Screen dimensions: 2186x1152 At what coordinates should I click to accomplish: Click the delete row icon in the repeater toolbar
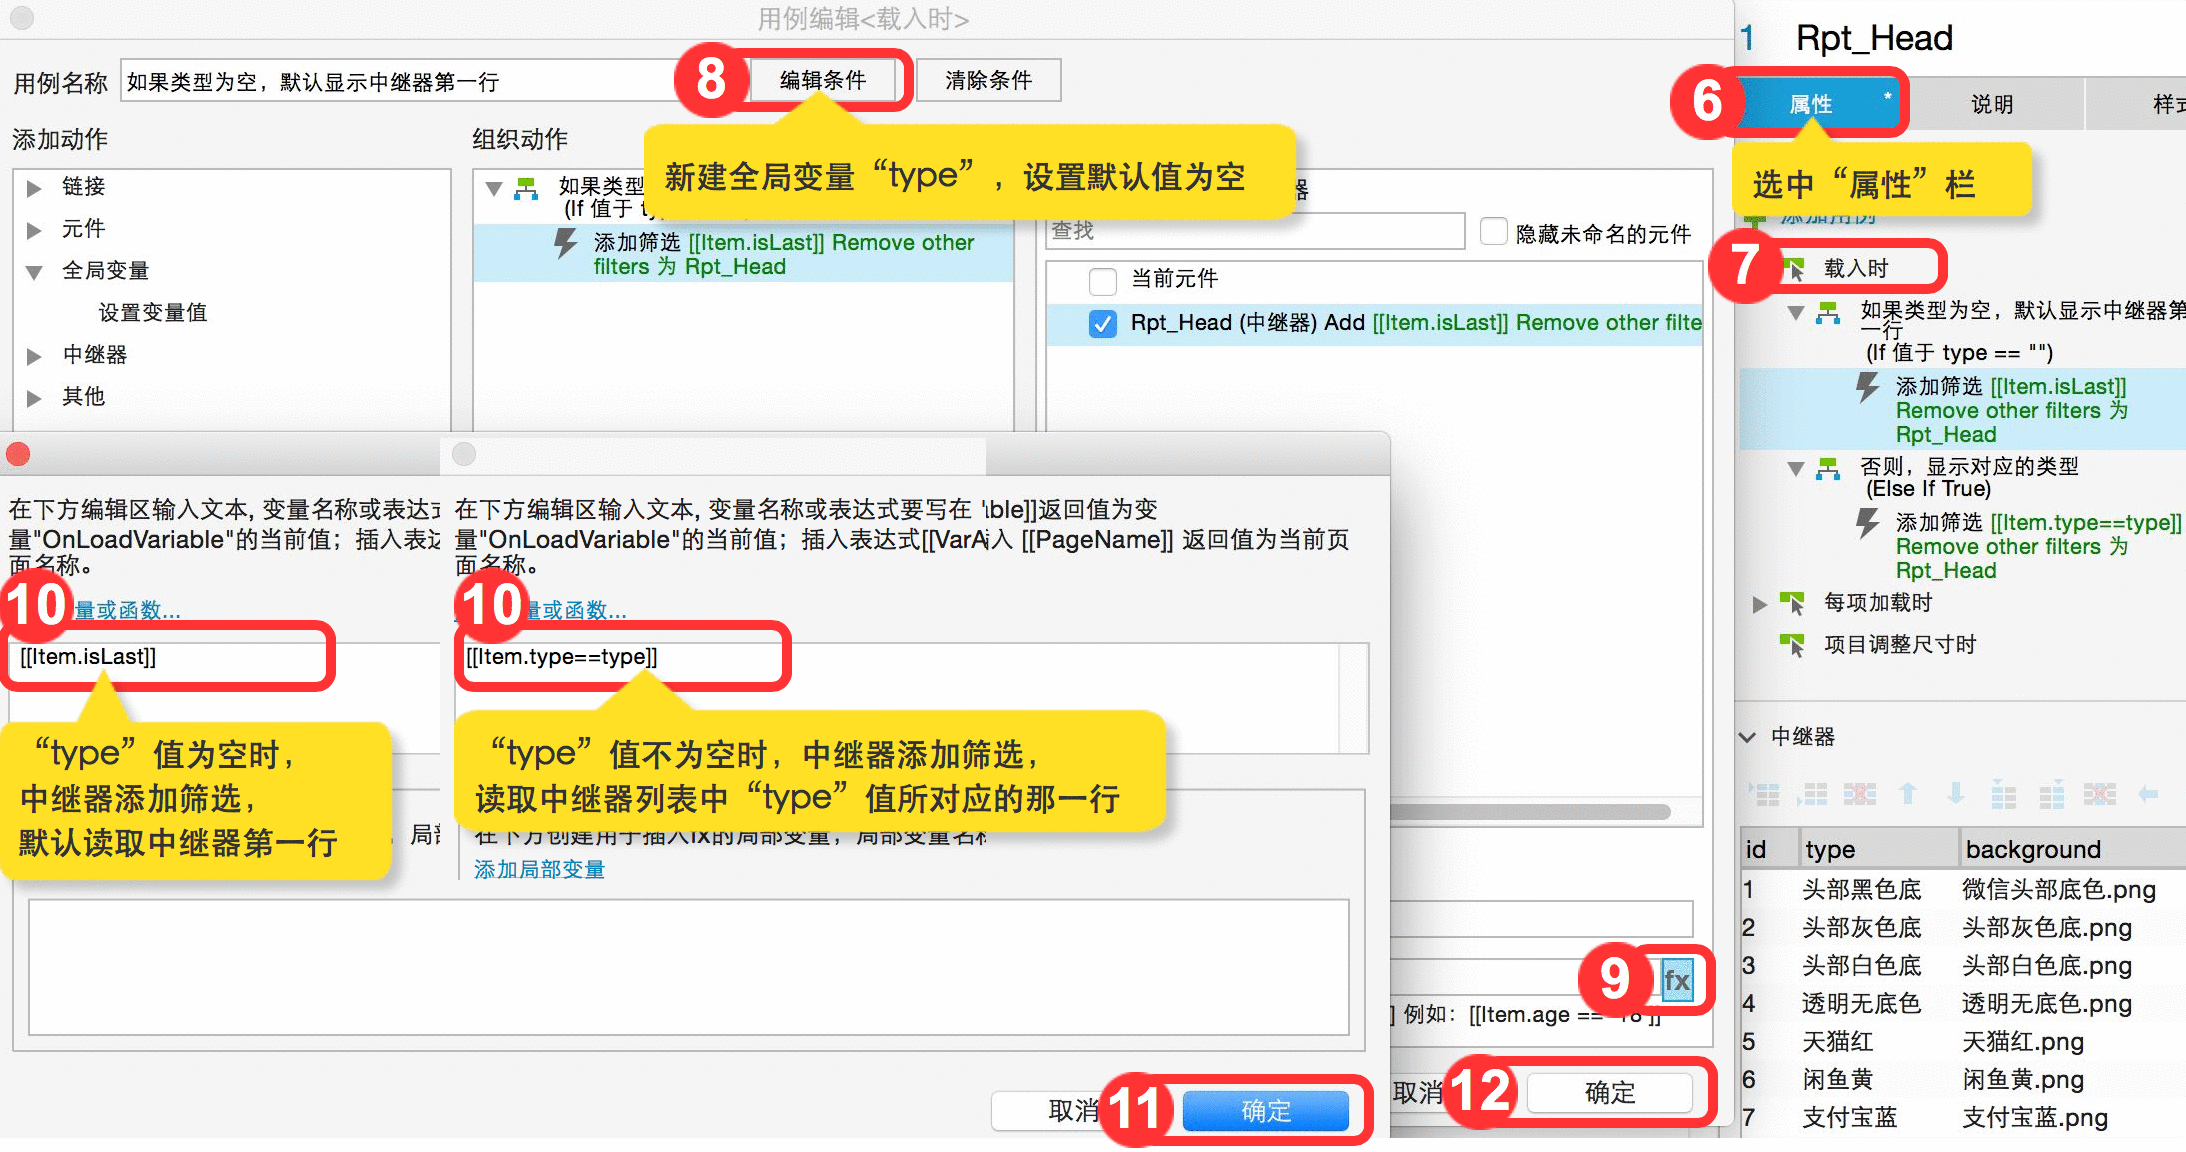coord(1859,795)
